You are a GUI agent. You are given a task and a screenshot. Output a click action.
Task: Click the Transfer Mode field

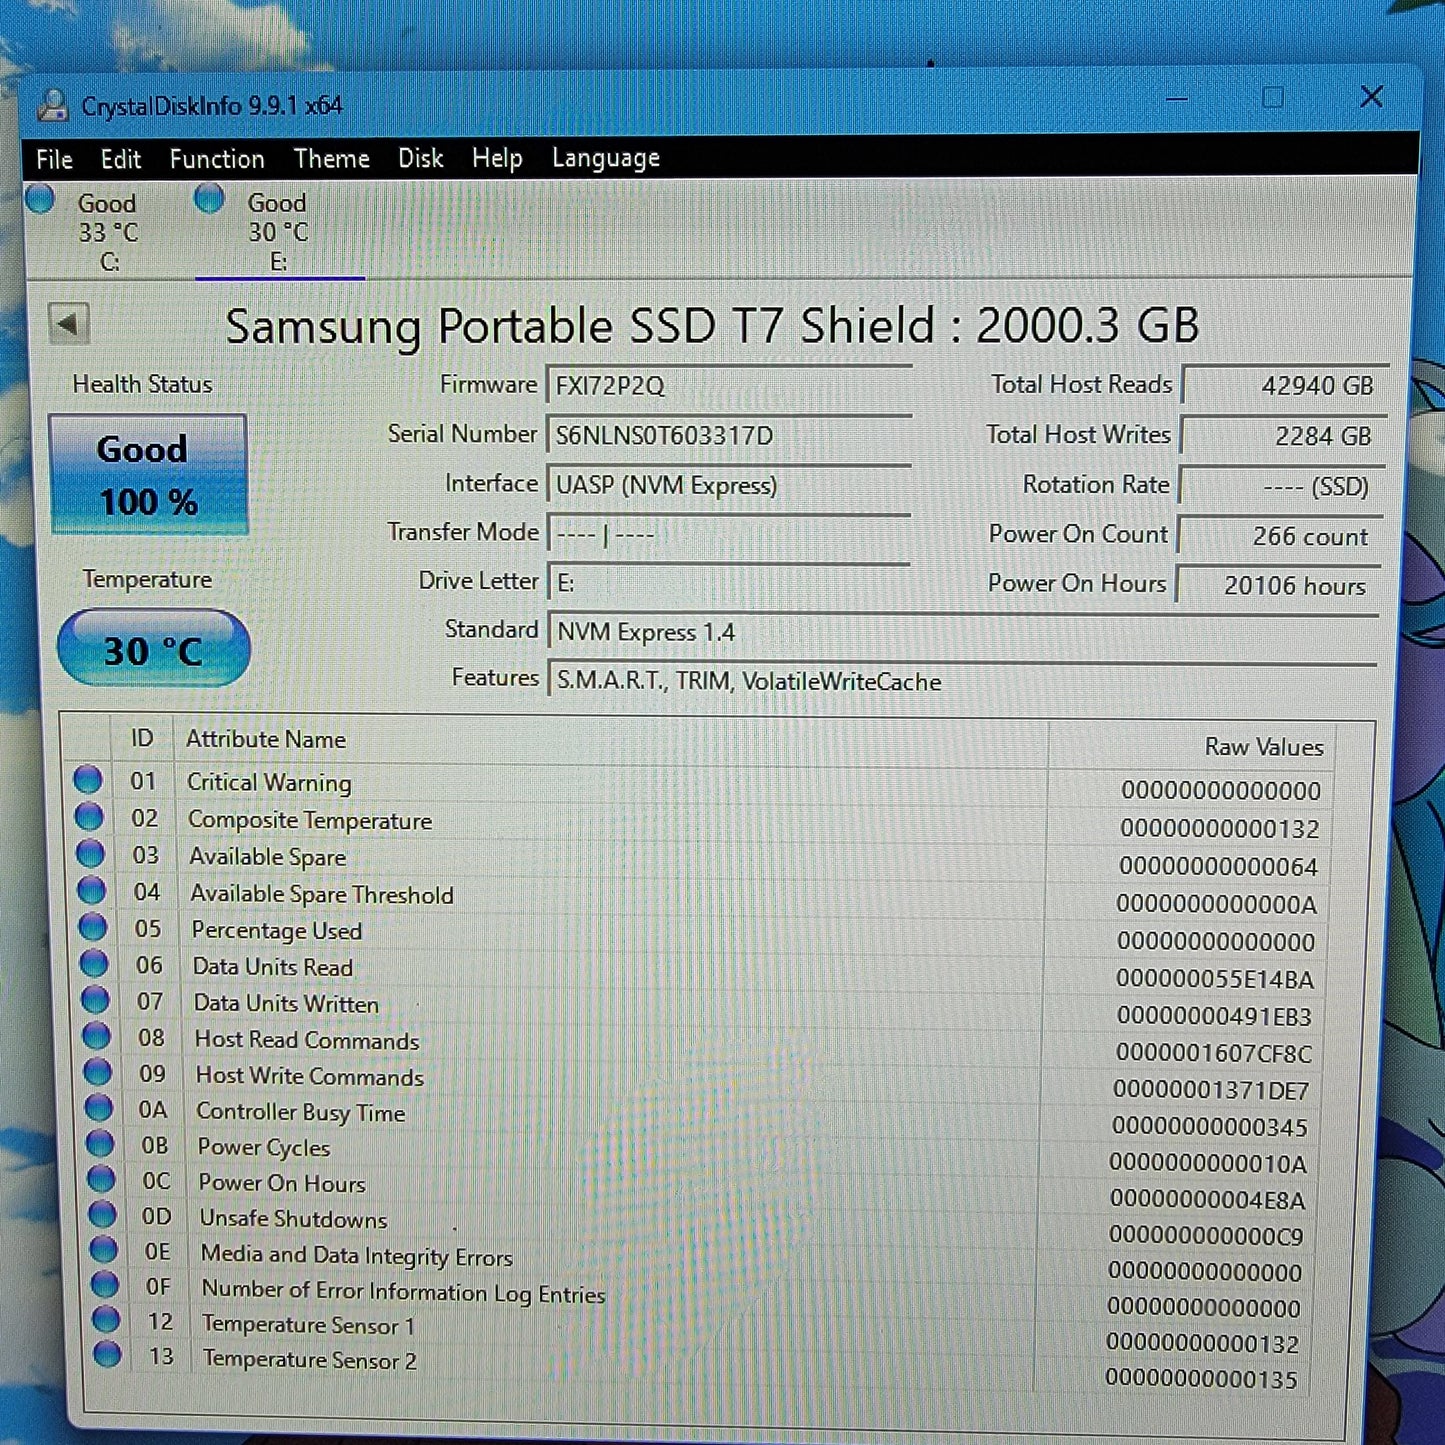728,534
